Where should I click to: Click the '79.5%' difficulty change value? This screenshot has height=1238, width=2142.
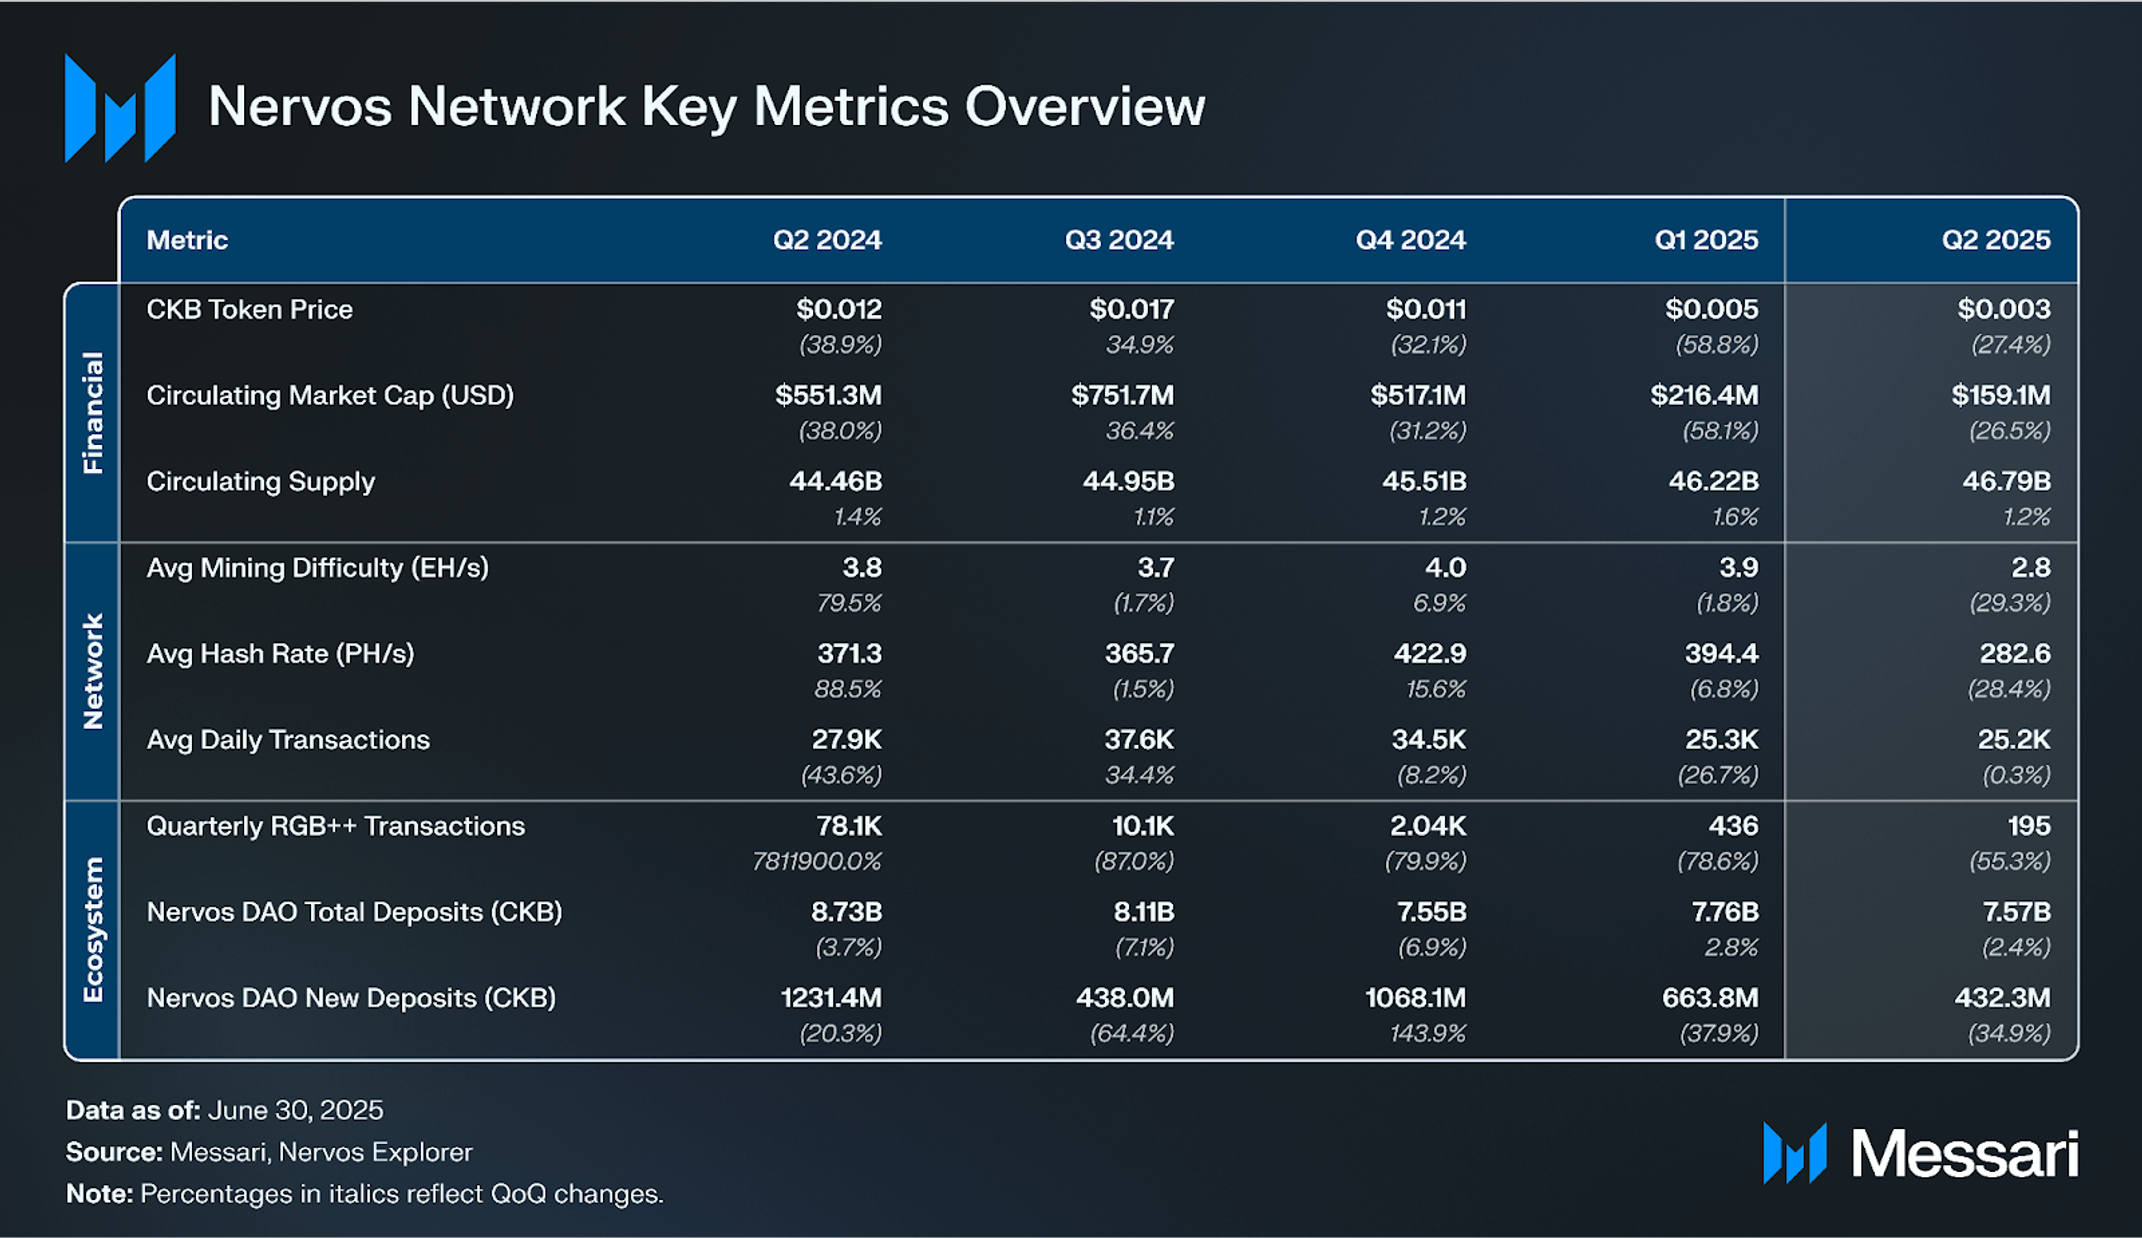(x=849, y=603)
